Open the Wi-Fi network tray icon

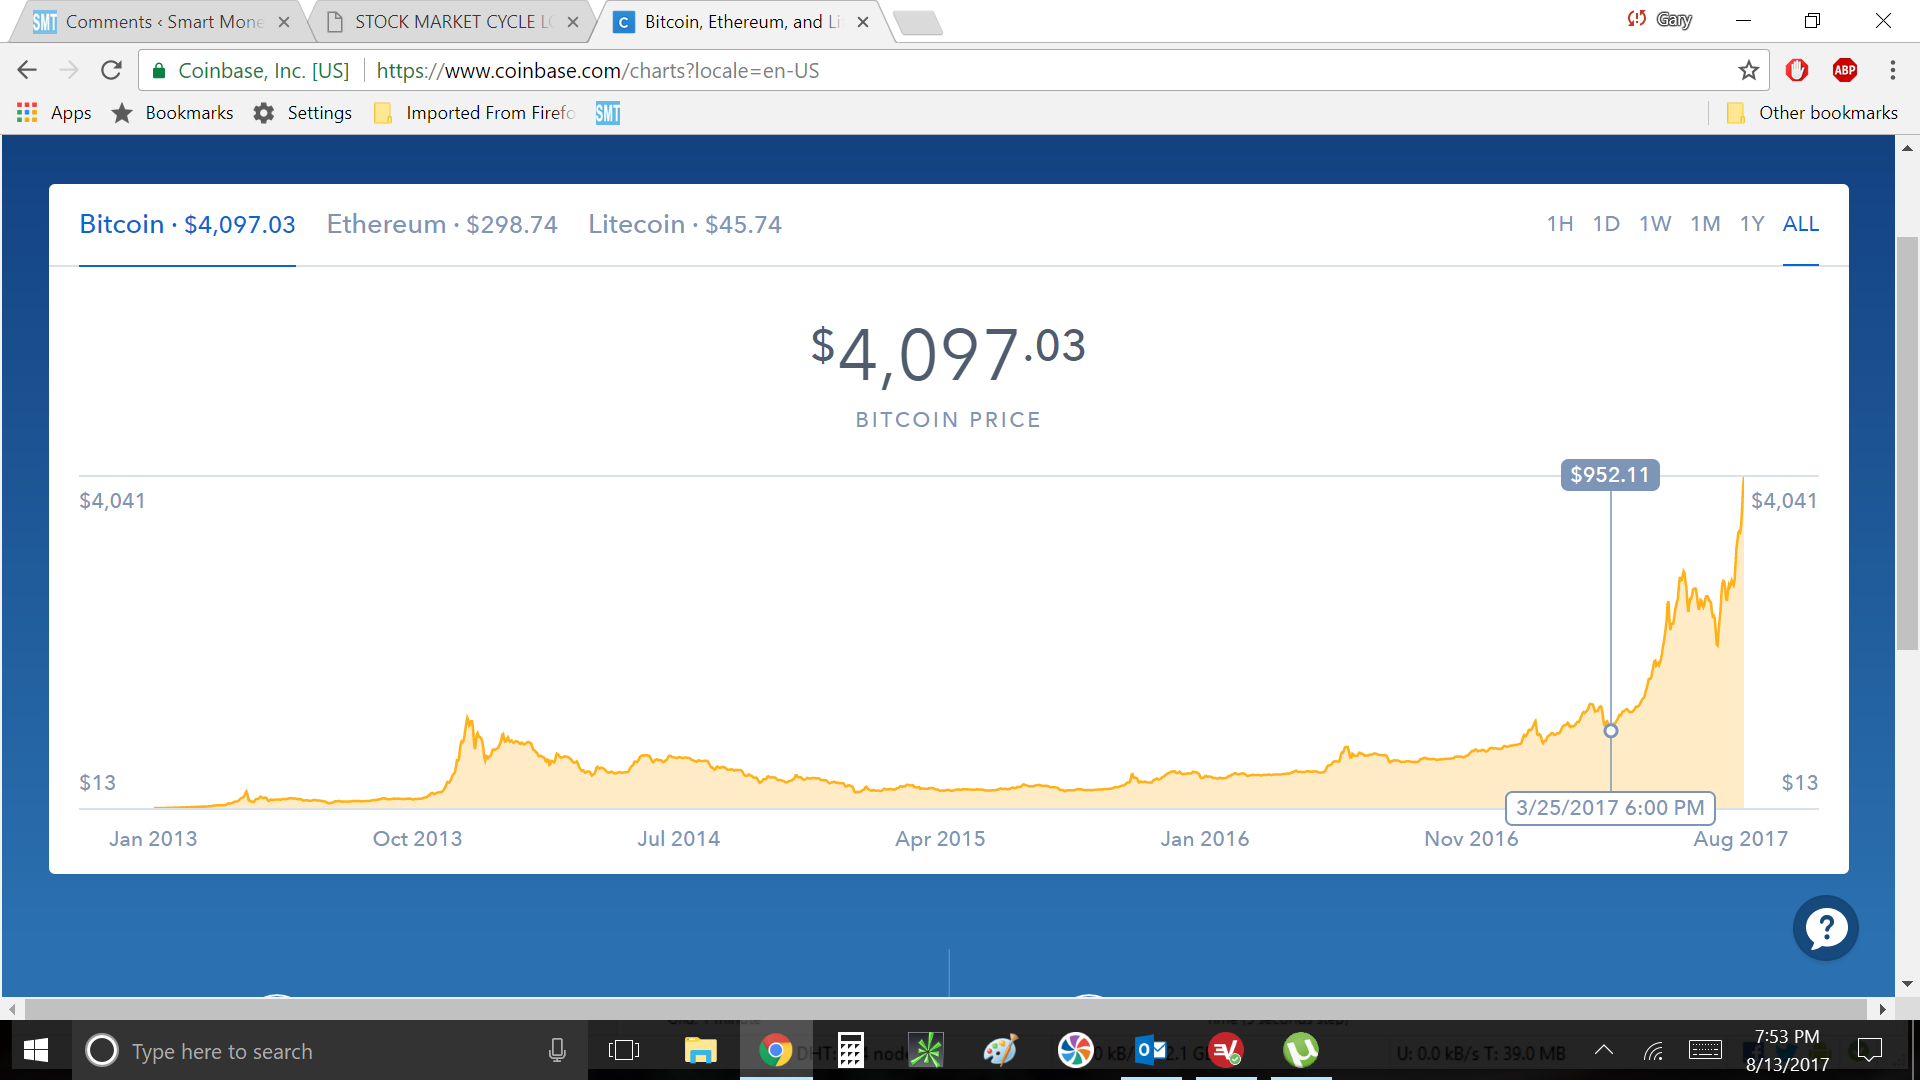(1654, 1050)
